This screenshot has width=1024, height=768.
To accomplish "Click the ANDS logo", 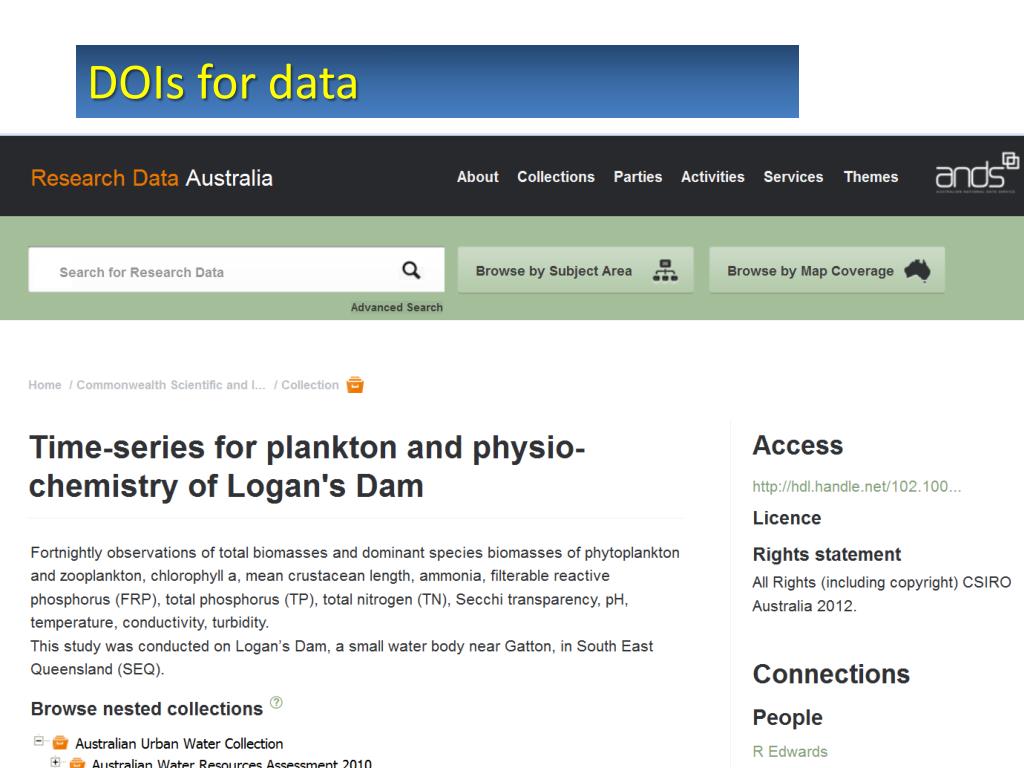I will pos(976,173).
